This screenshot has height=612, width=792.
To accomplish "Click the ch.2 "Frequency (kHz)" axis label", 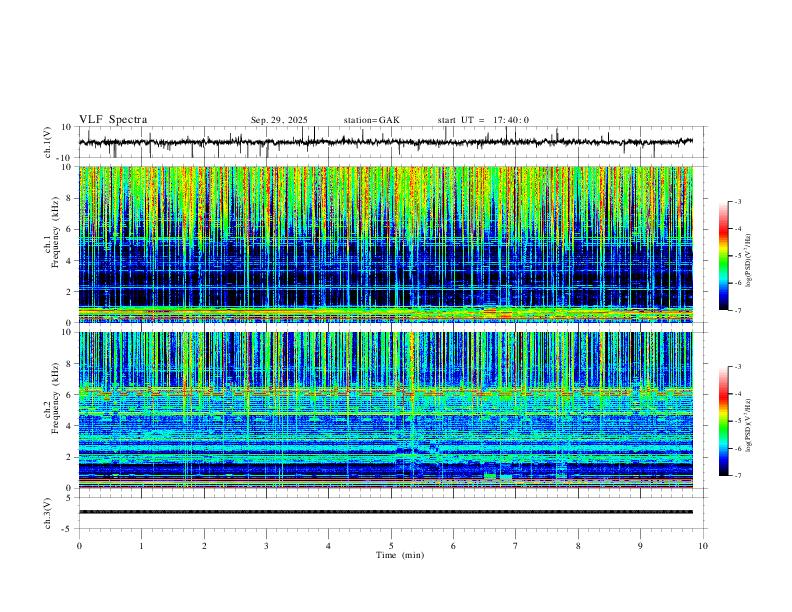I will click(x=56, y=396).
